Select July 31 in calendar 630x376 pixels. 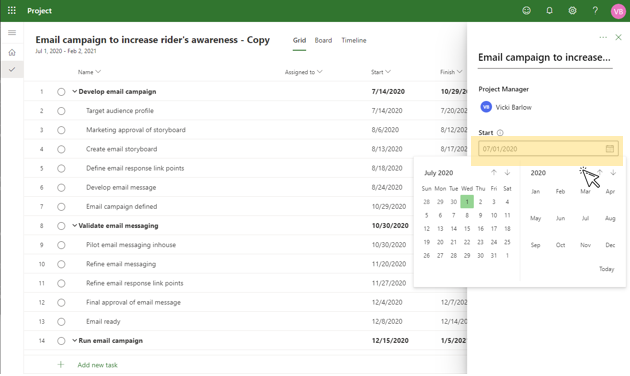coord(494,255)
